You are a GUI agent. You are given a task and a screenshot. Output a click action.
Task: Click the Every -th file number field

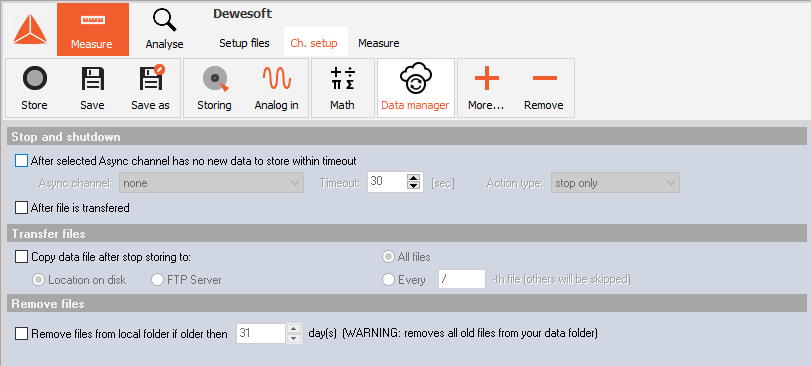pyautogui.click(x=462, y=279)
